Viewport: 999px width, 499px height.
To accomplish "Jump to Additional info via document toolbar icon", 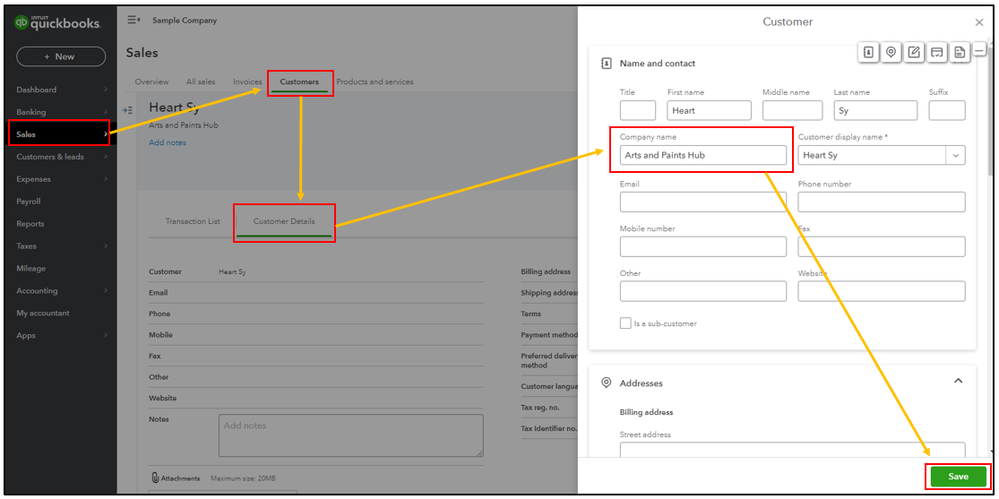I will click(x=959, y=53).
